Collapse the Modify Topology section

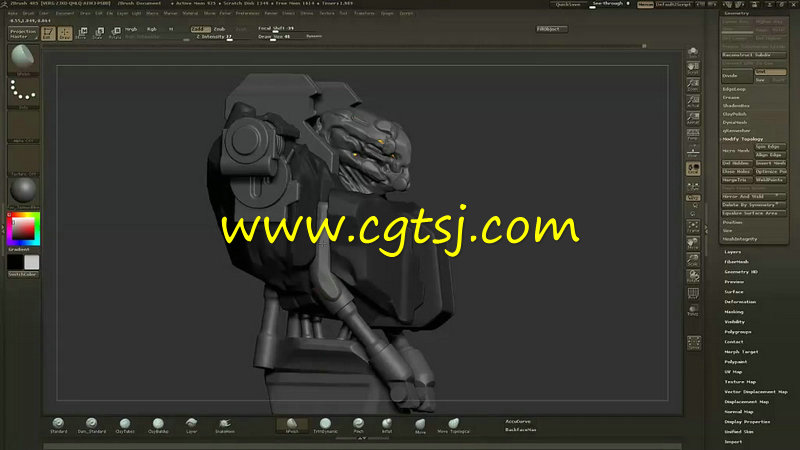[743, 139]
